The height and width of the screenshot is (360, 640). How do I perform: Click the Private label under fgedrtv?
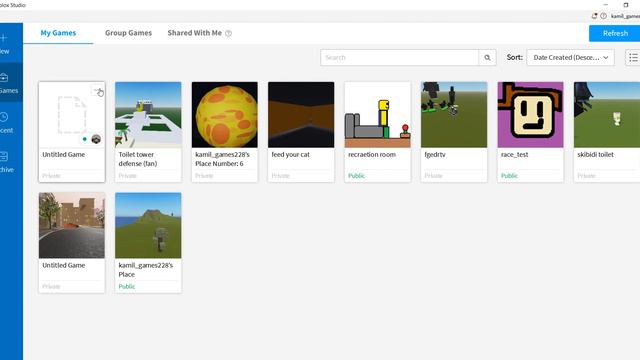[x=433, y=176]
